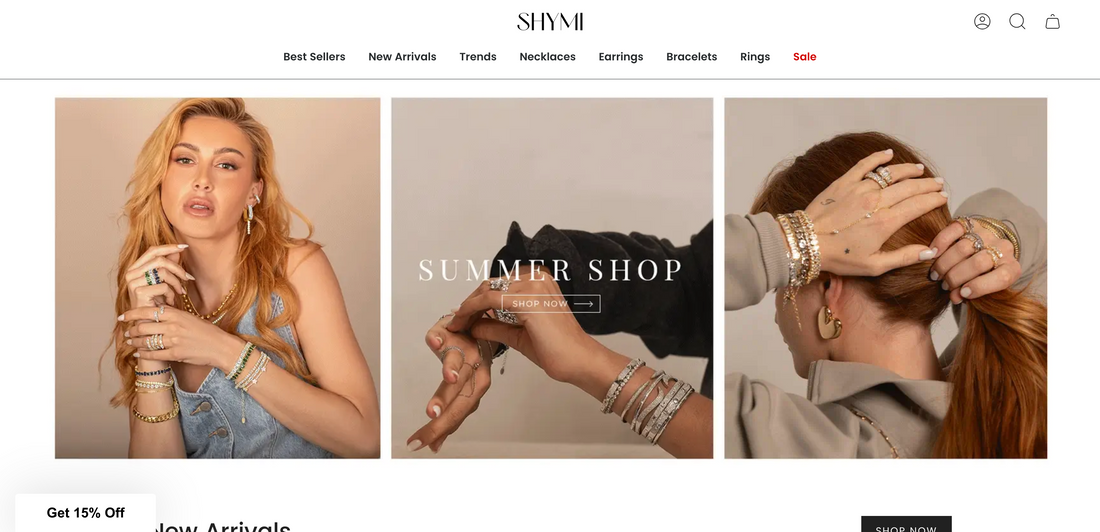Image resolution: width=1100 pixels, height=532 pixels.
Task: Open the Bracelets category
Action: coord(692,57)
